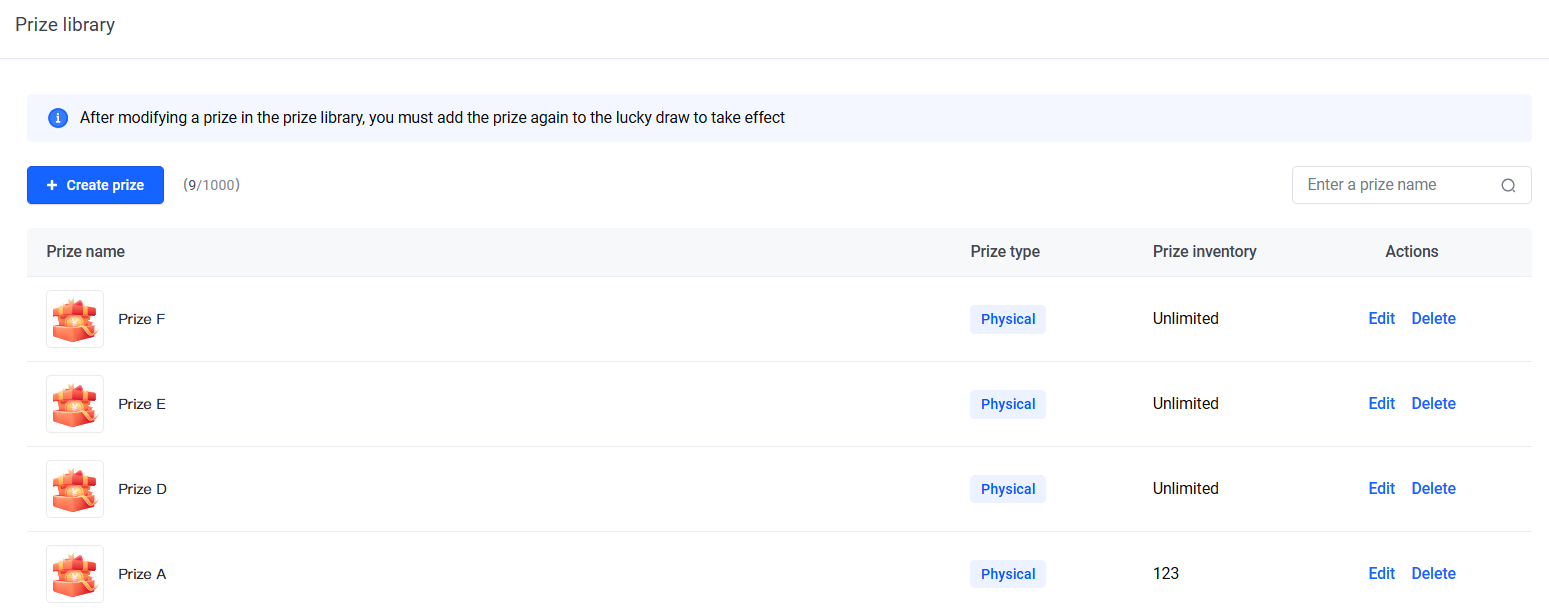Edit Prize A
1549x608 pixels.
pos(1381,574)
